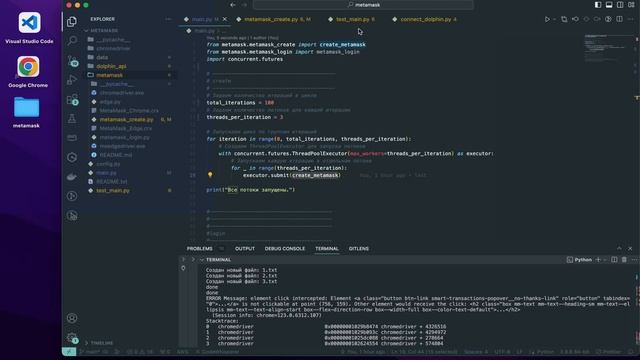Switch to the metamask_create.py editor tab
The image size is (640, 360).
[273, 19]
